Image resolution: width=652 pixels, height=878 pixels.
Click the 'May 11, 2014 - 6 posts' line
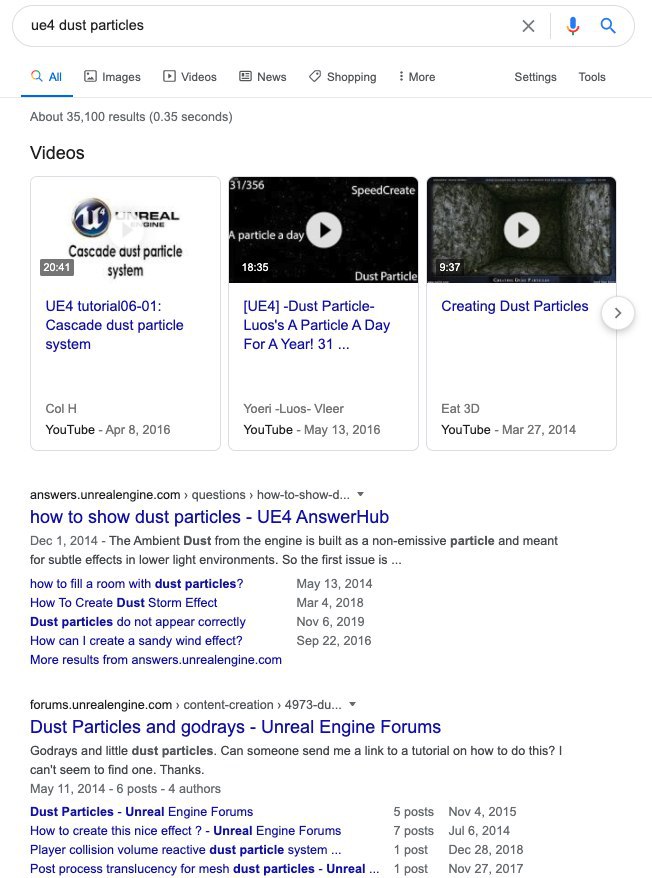click(x=125, y=788)
